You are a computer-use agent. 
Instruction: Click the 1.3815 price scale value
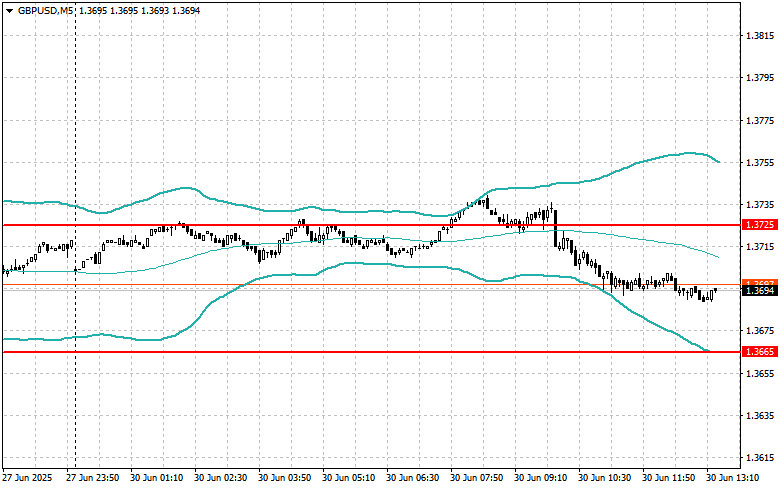tap(761, 36)
